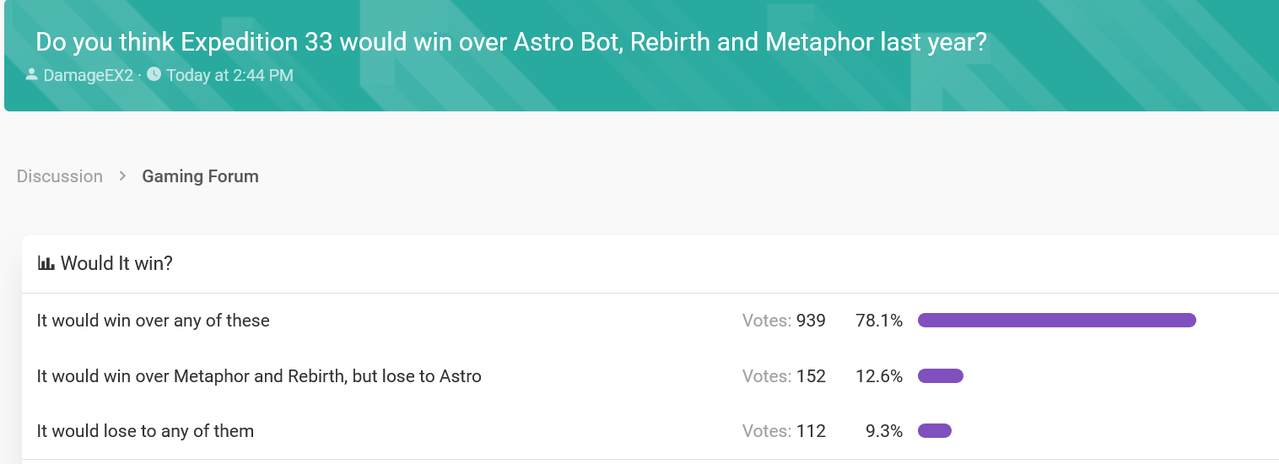Click the "Votes: 112" count
Viewport: 1279px width, 464px height.
click(783, 431)
